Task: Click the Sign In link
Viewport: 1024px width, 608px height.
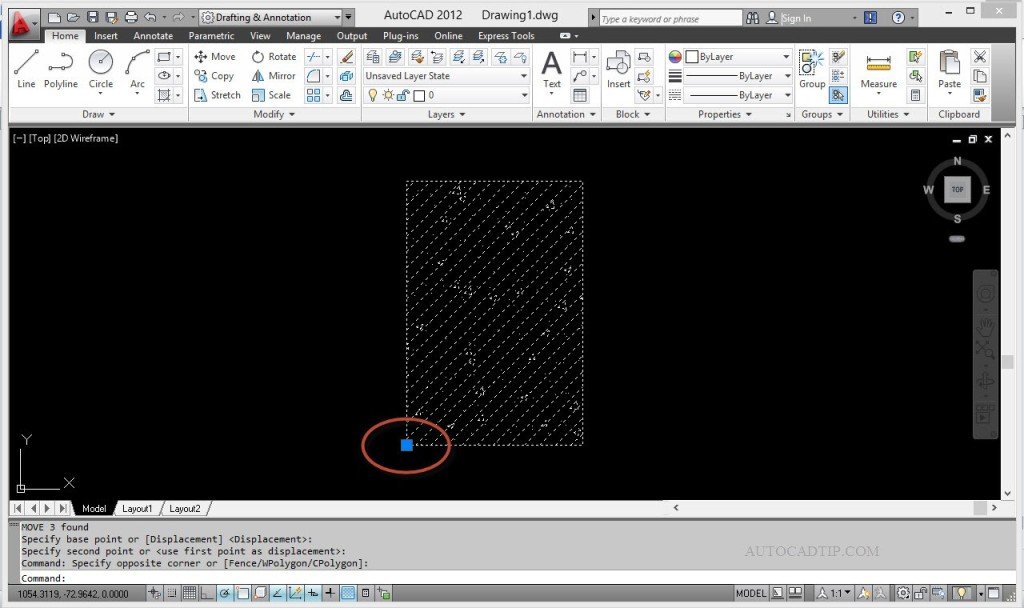Action: (796, 18)
